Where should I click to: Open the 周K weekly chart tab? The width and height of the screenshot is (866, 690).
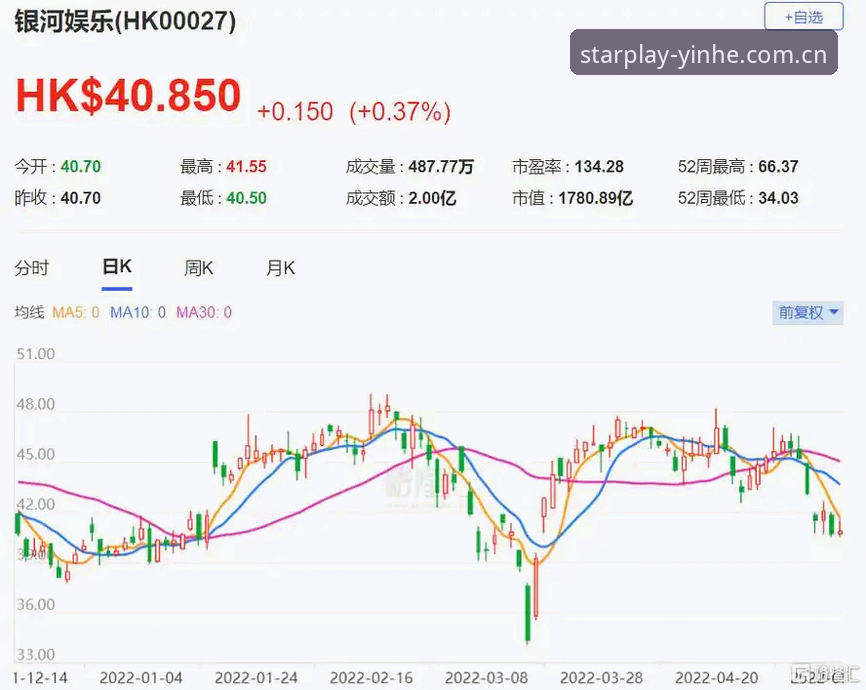[198, 268]
